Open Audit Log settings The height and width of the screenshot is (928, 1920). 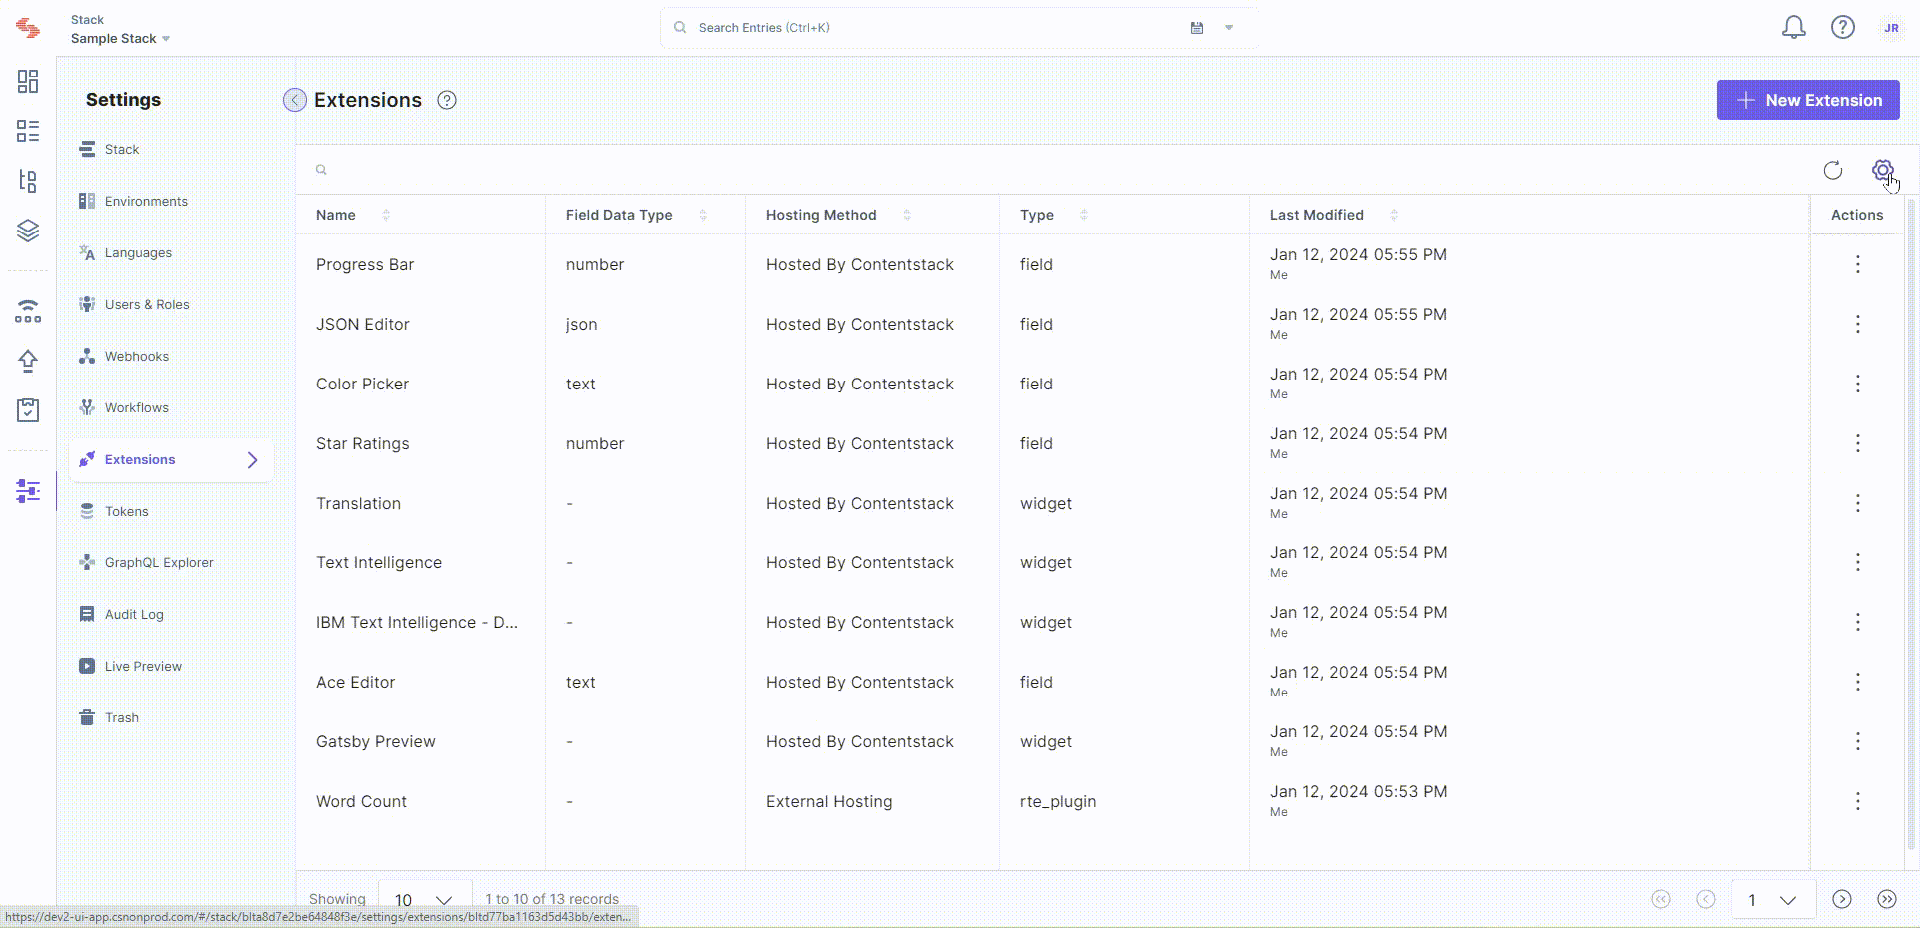click(171, 614)
